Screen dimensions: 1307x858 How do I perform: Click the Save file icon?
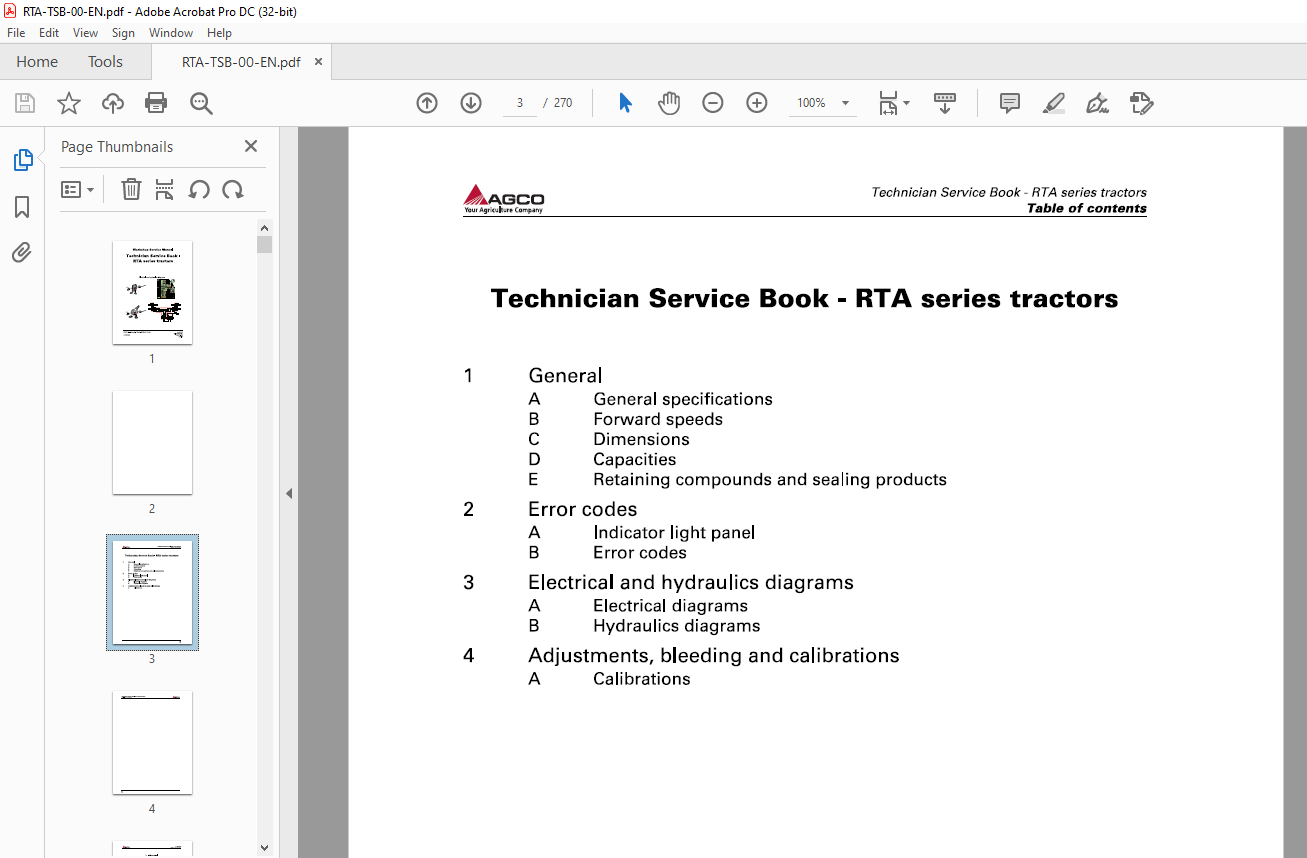25,103
